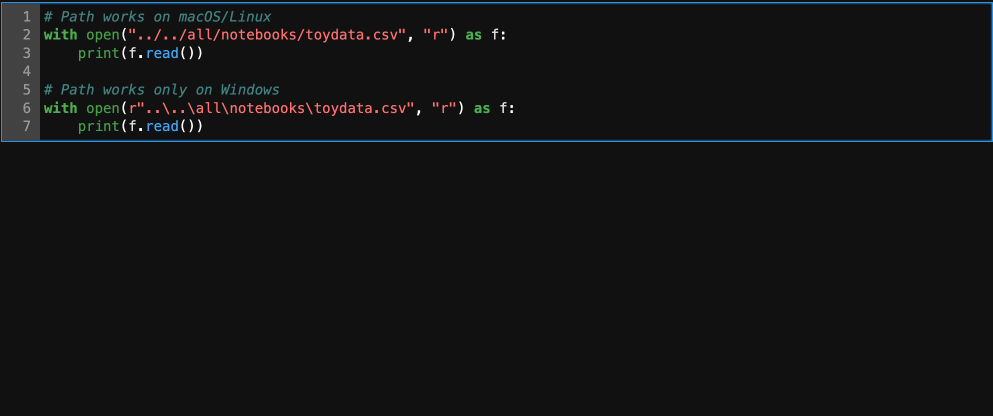Click 'read' method on line 3
The width and height of the screenshot is (993, 416).
pyautogui.click(x=162, y=53)
